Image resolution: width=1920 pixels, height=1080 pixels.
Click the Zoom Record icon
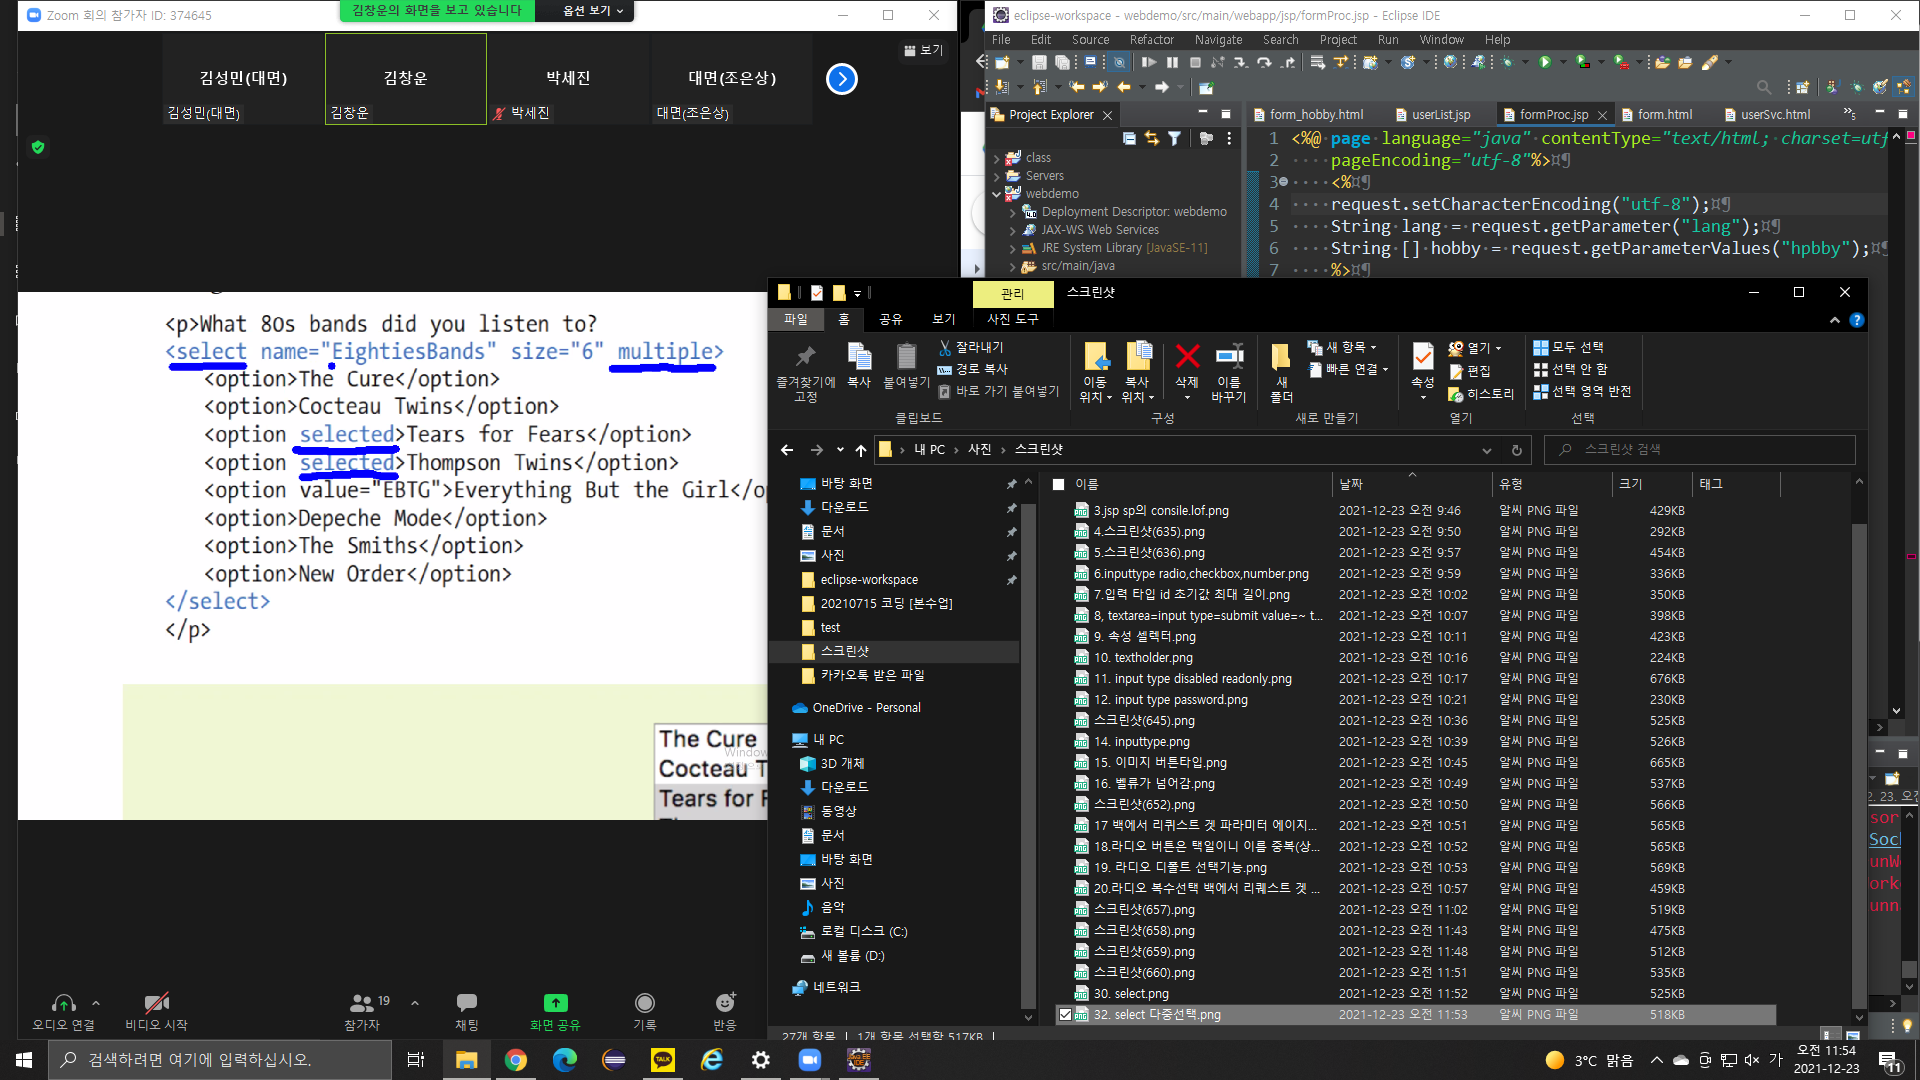click(645, 1003)
